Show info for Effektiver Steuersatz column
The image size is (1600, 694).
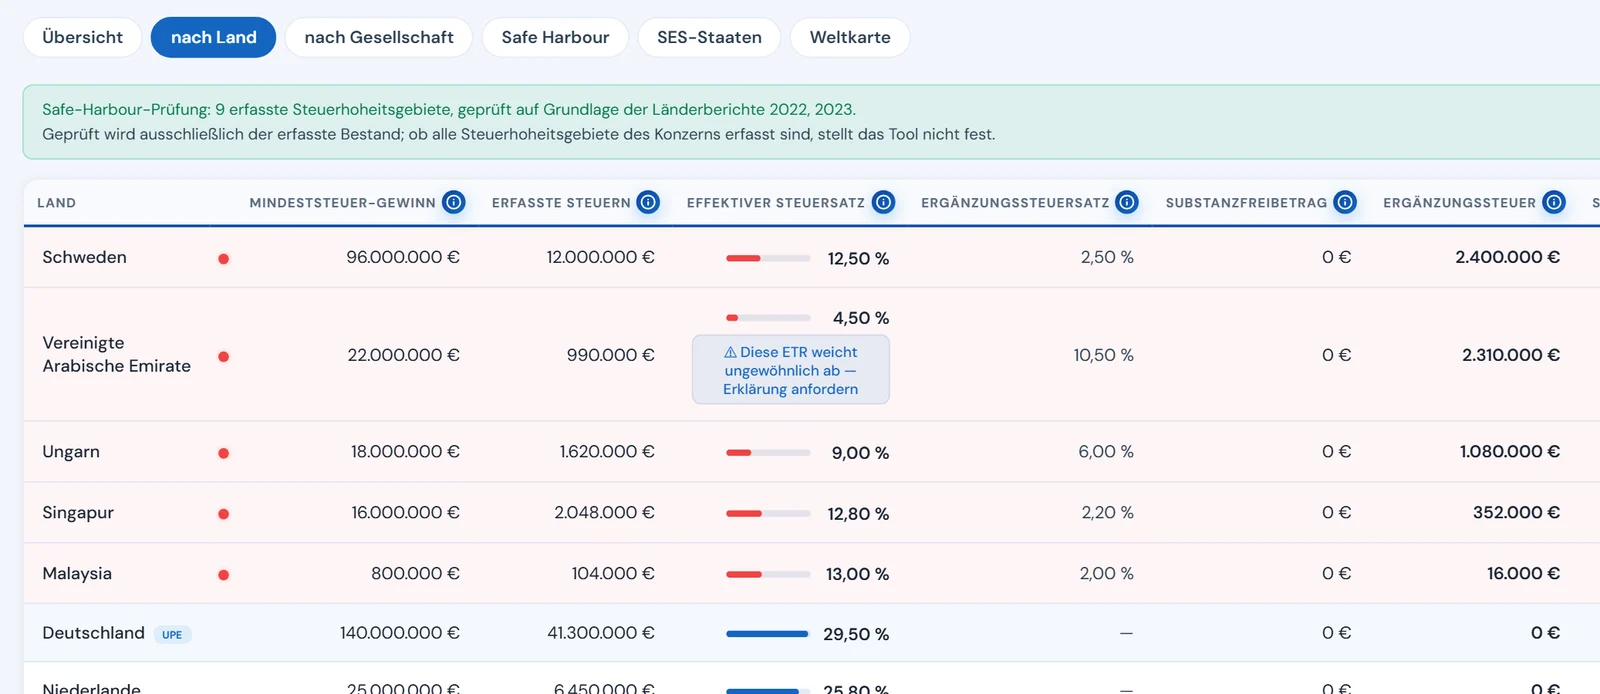click(883, 202)
